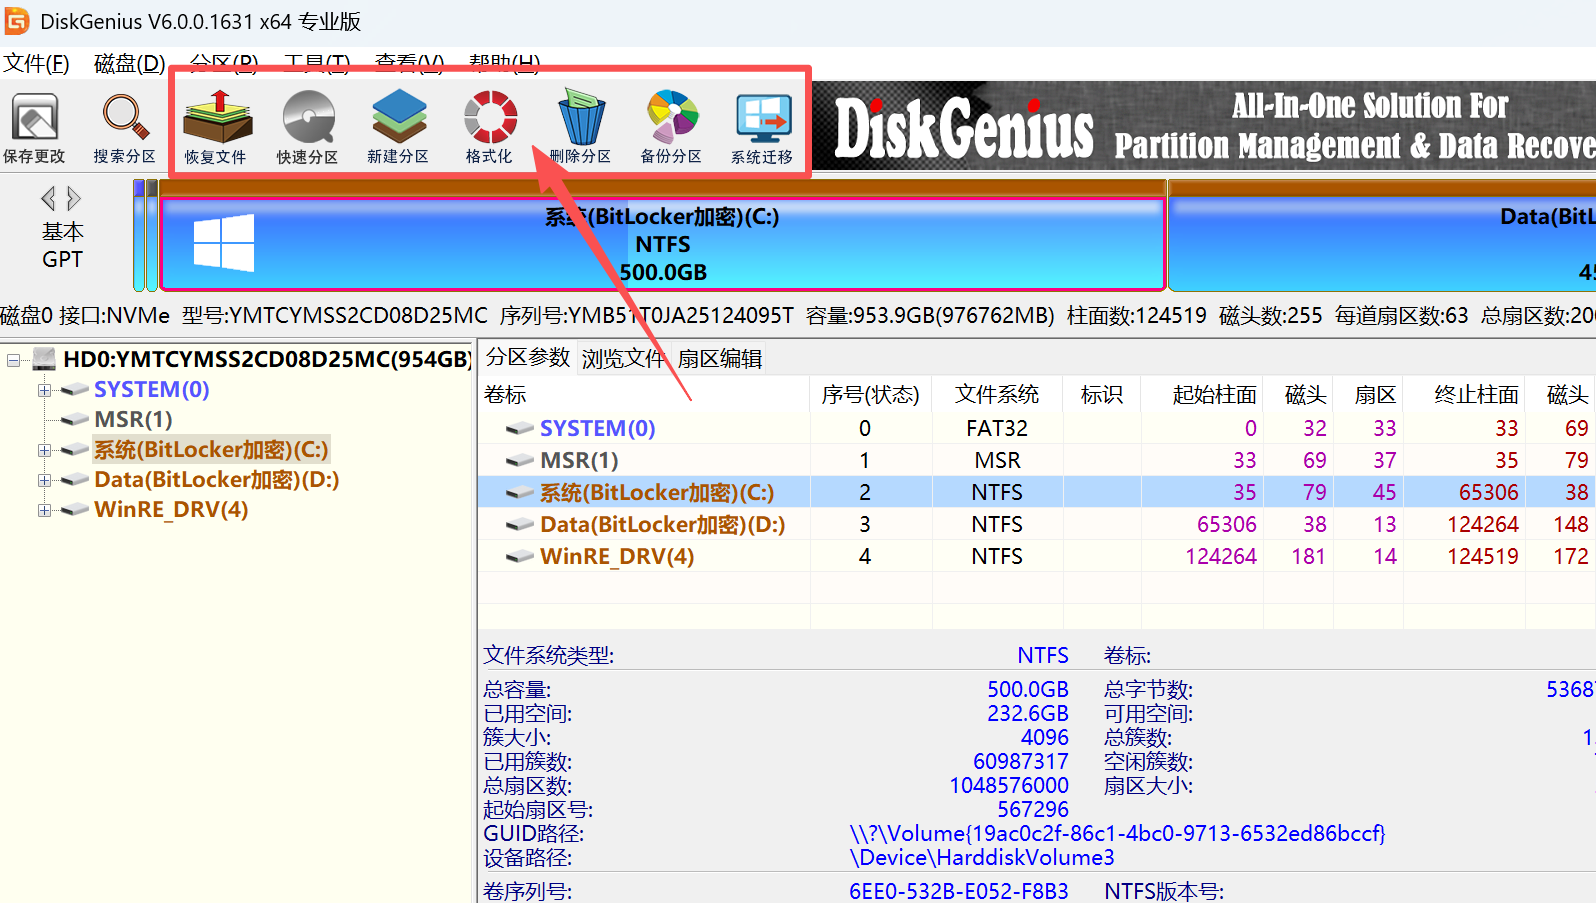This screenshot has width=1596, height=903.
Task: Switch to 扇区编辑 tab
Action: pos(720,358)
